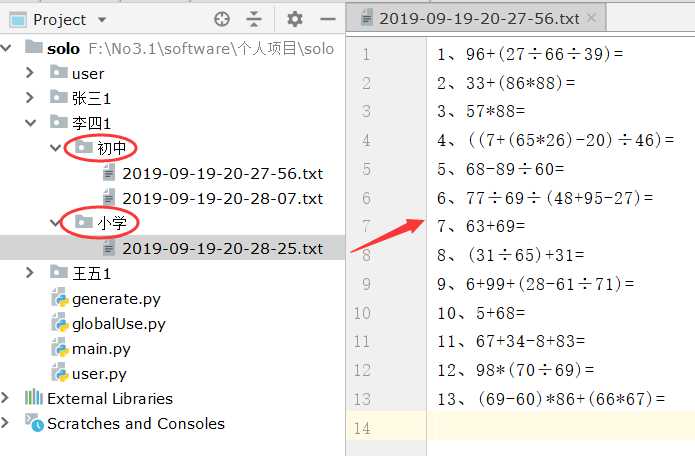
Task: Select the Scratches and Consoles label
Action: coord(136,424)
